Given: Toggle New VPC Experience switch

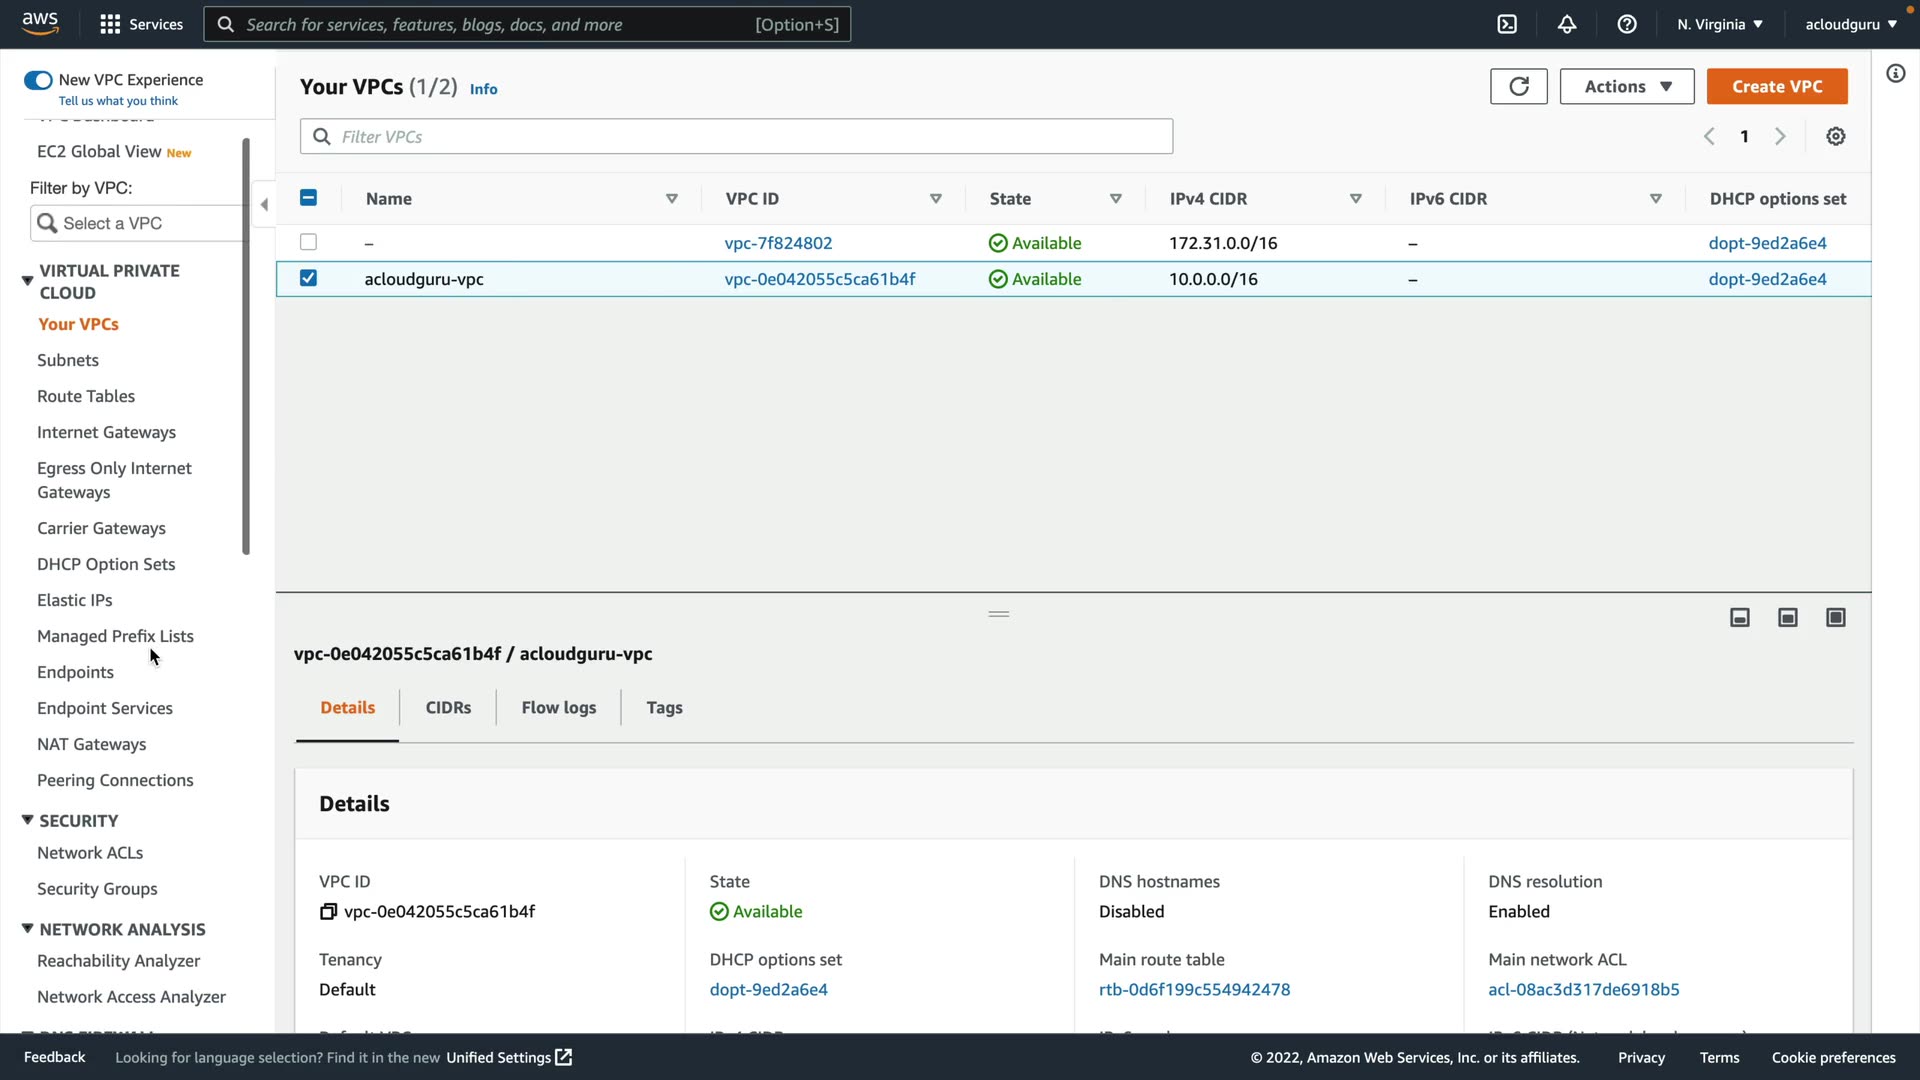Looking at the screenshot, I should point(38,80).
